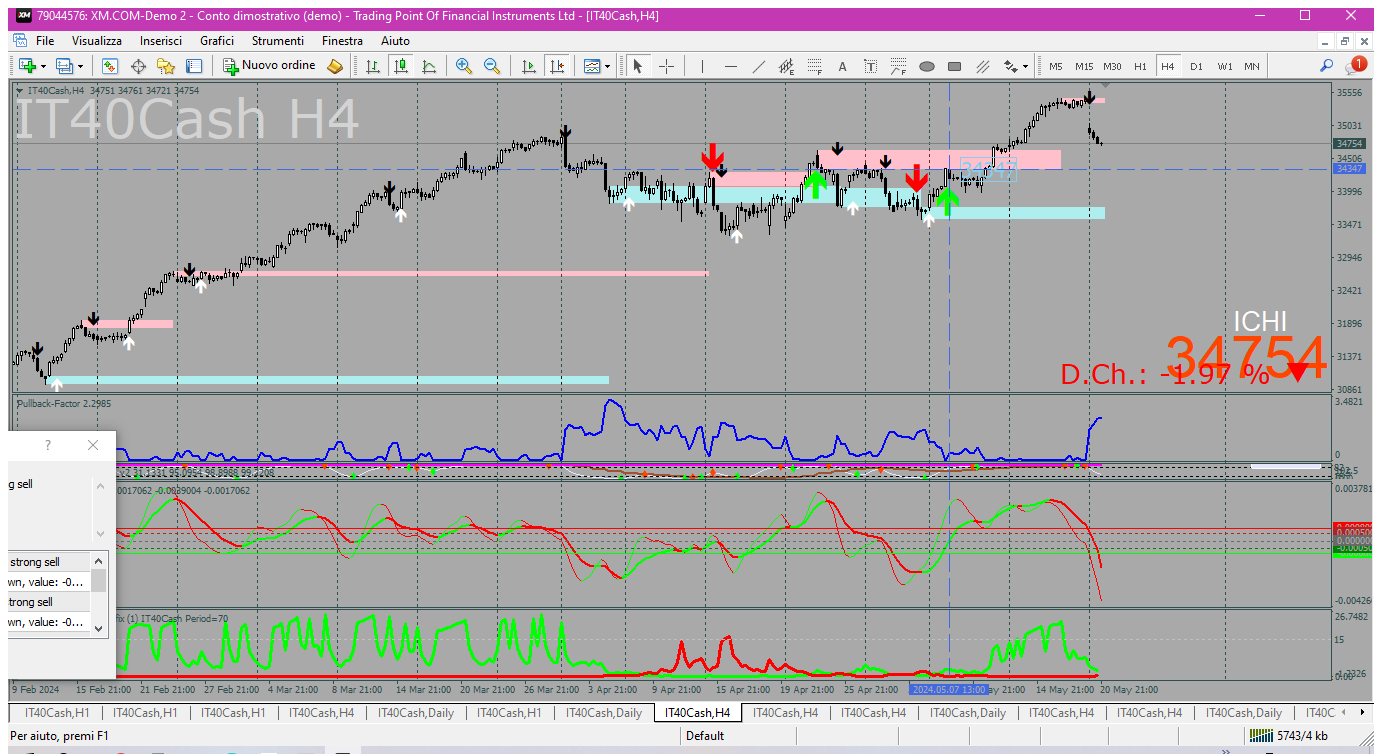This screenshot has width=1382, height=754.
Task: Open the search magnifier icon
Action: [x=1326, y=66]
